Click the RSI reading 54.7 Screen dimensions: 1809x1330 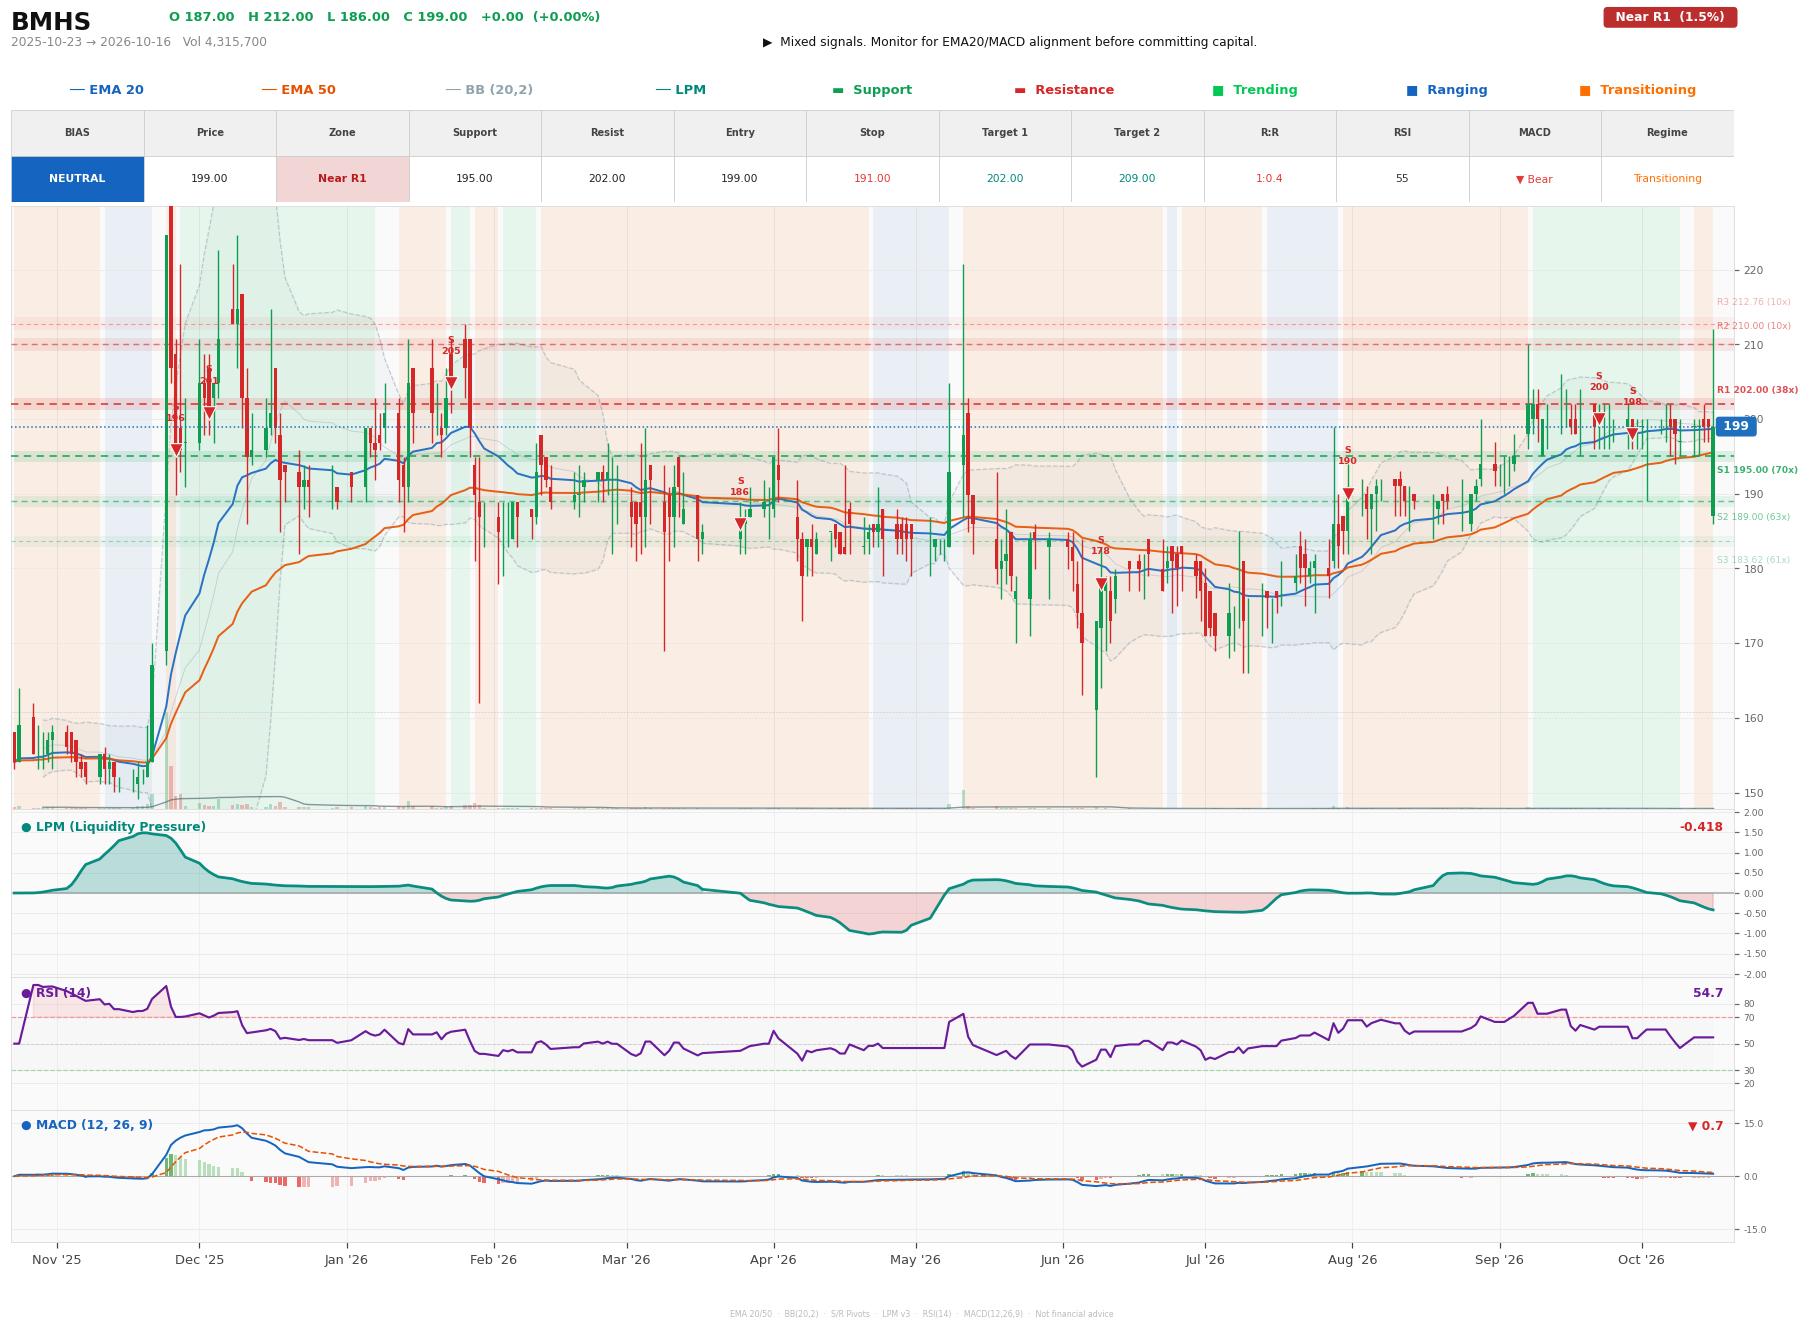[1708, 993]
